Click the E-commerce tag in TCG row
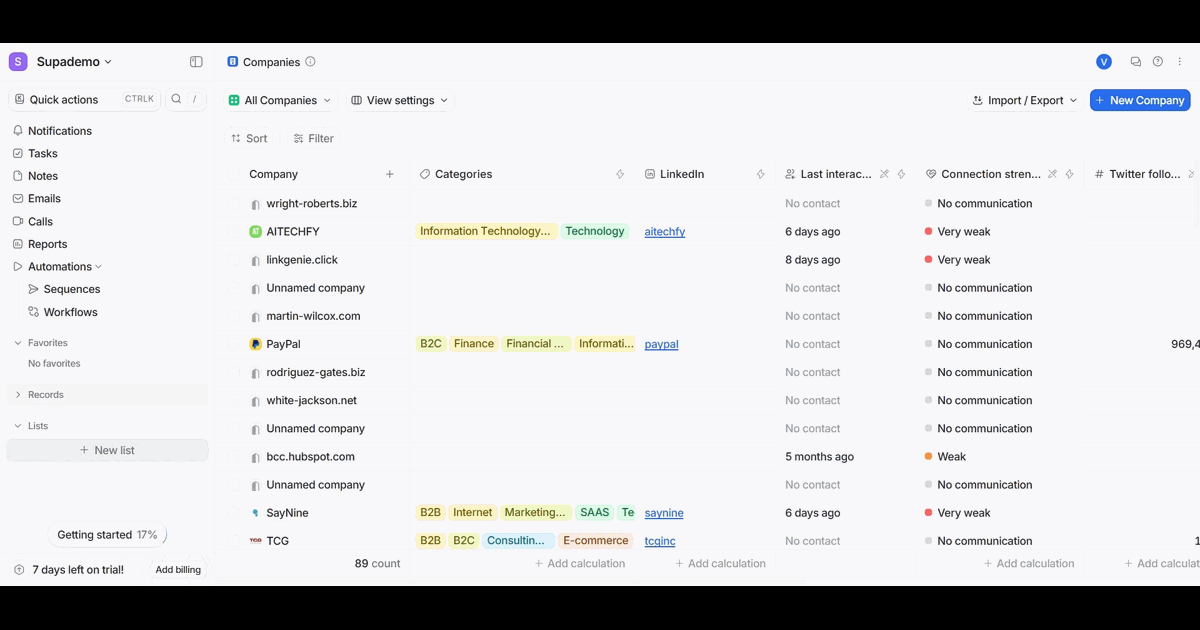 (596, 541)
